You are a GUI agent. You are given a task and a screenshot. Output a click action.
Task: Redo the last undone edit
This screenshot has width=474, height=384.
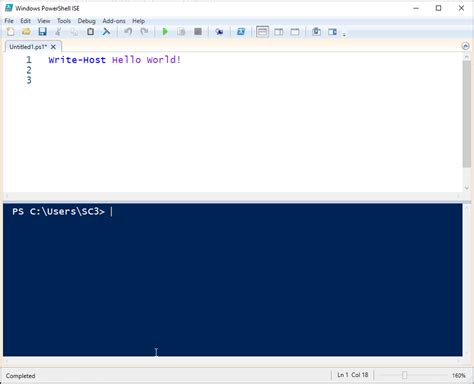144,32
